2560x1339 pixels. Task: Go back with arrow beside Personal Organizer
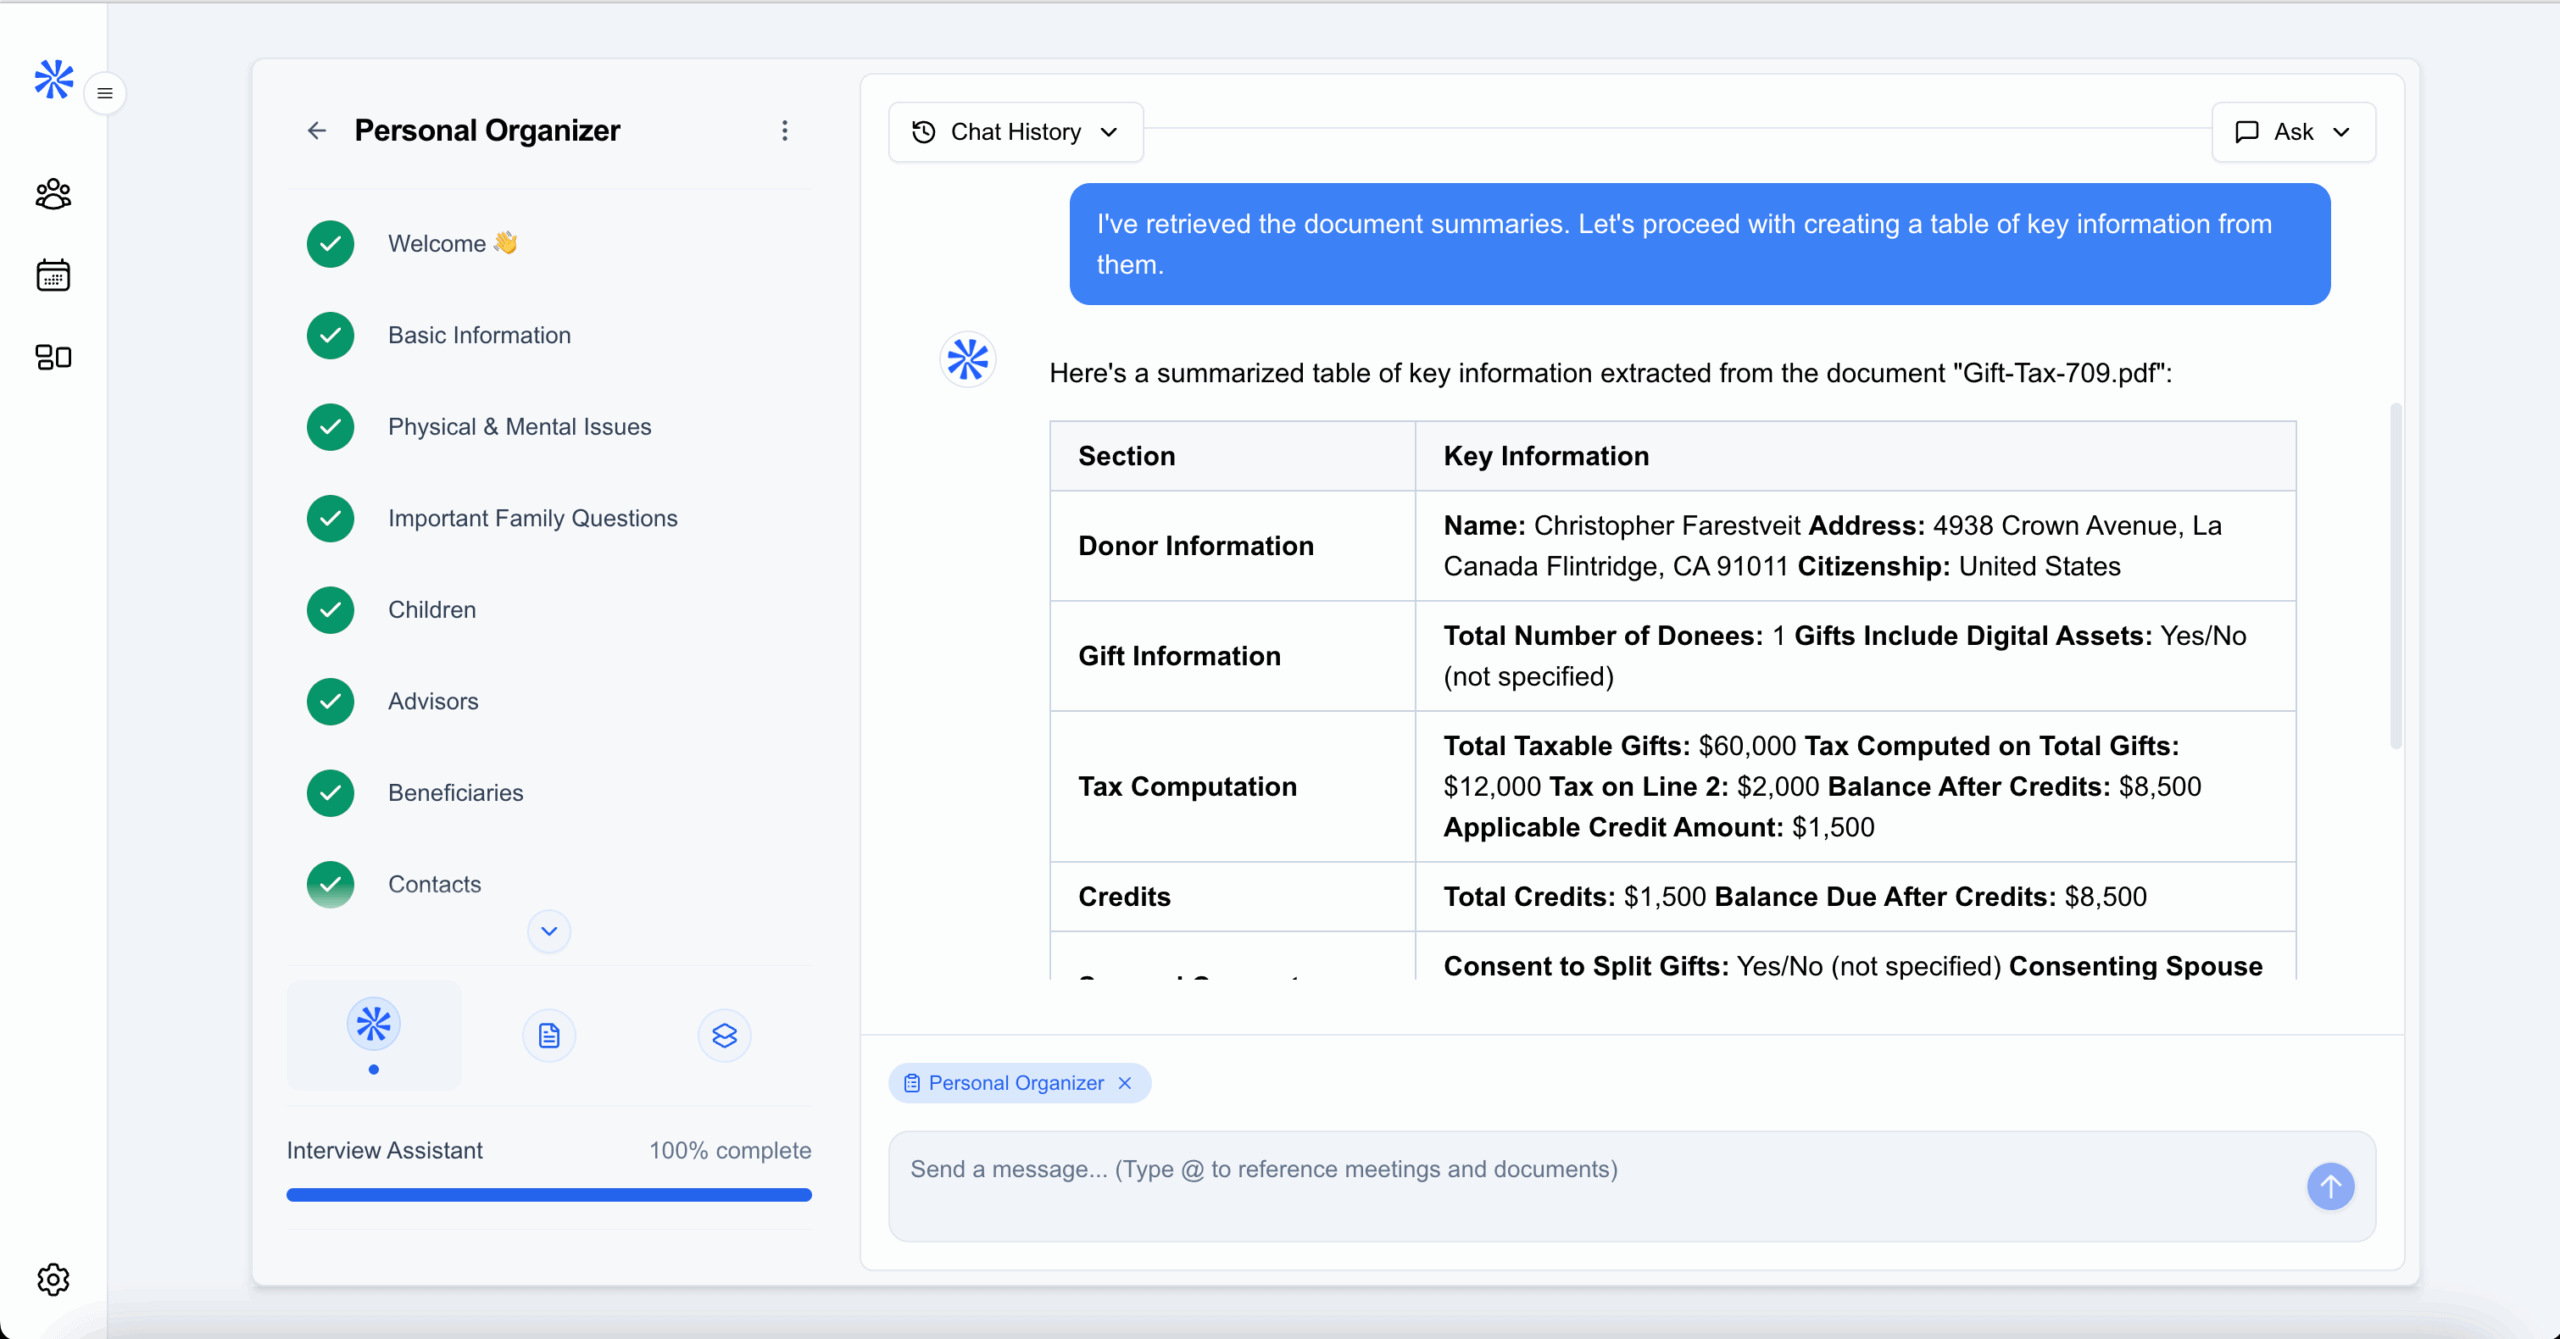pyautogui.click(x=317, y=131)
